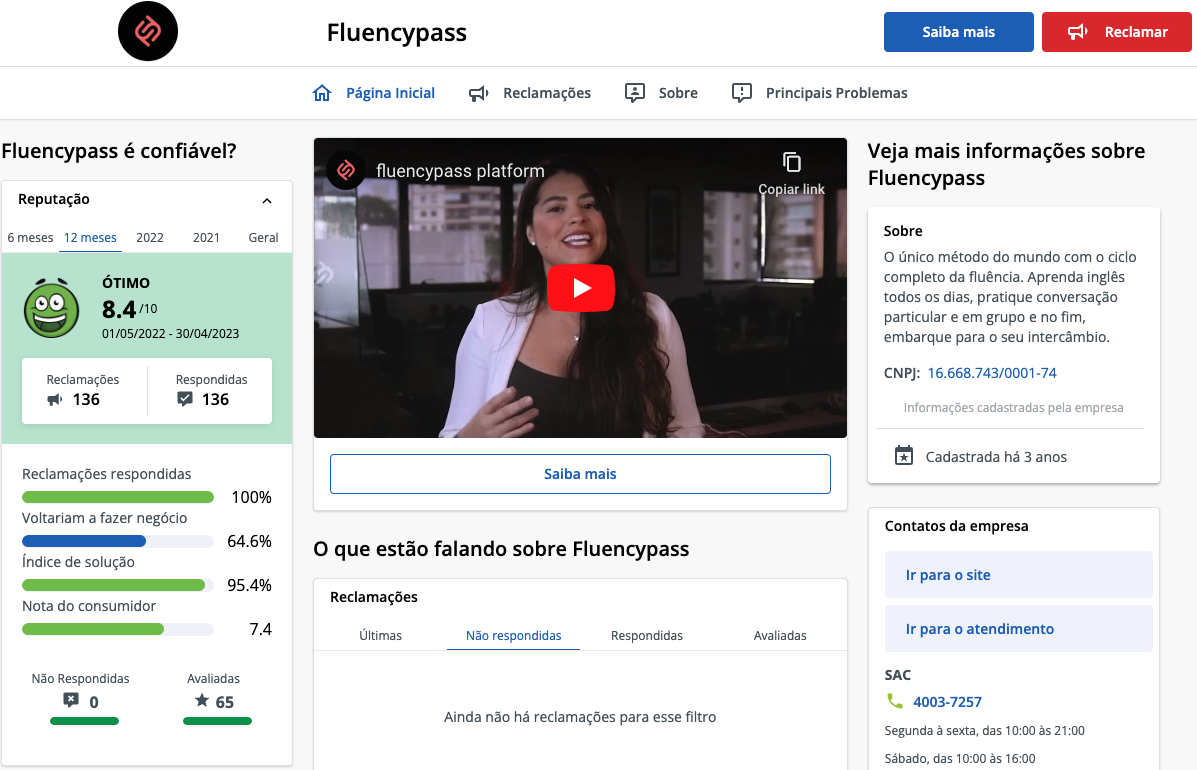The height and width of the screenshot is (770, 1197).
Task: Select the 2022 reputation tab
Action: [150, 237]
